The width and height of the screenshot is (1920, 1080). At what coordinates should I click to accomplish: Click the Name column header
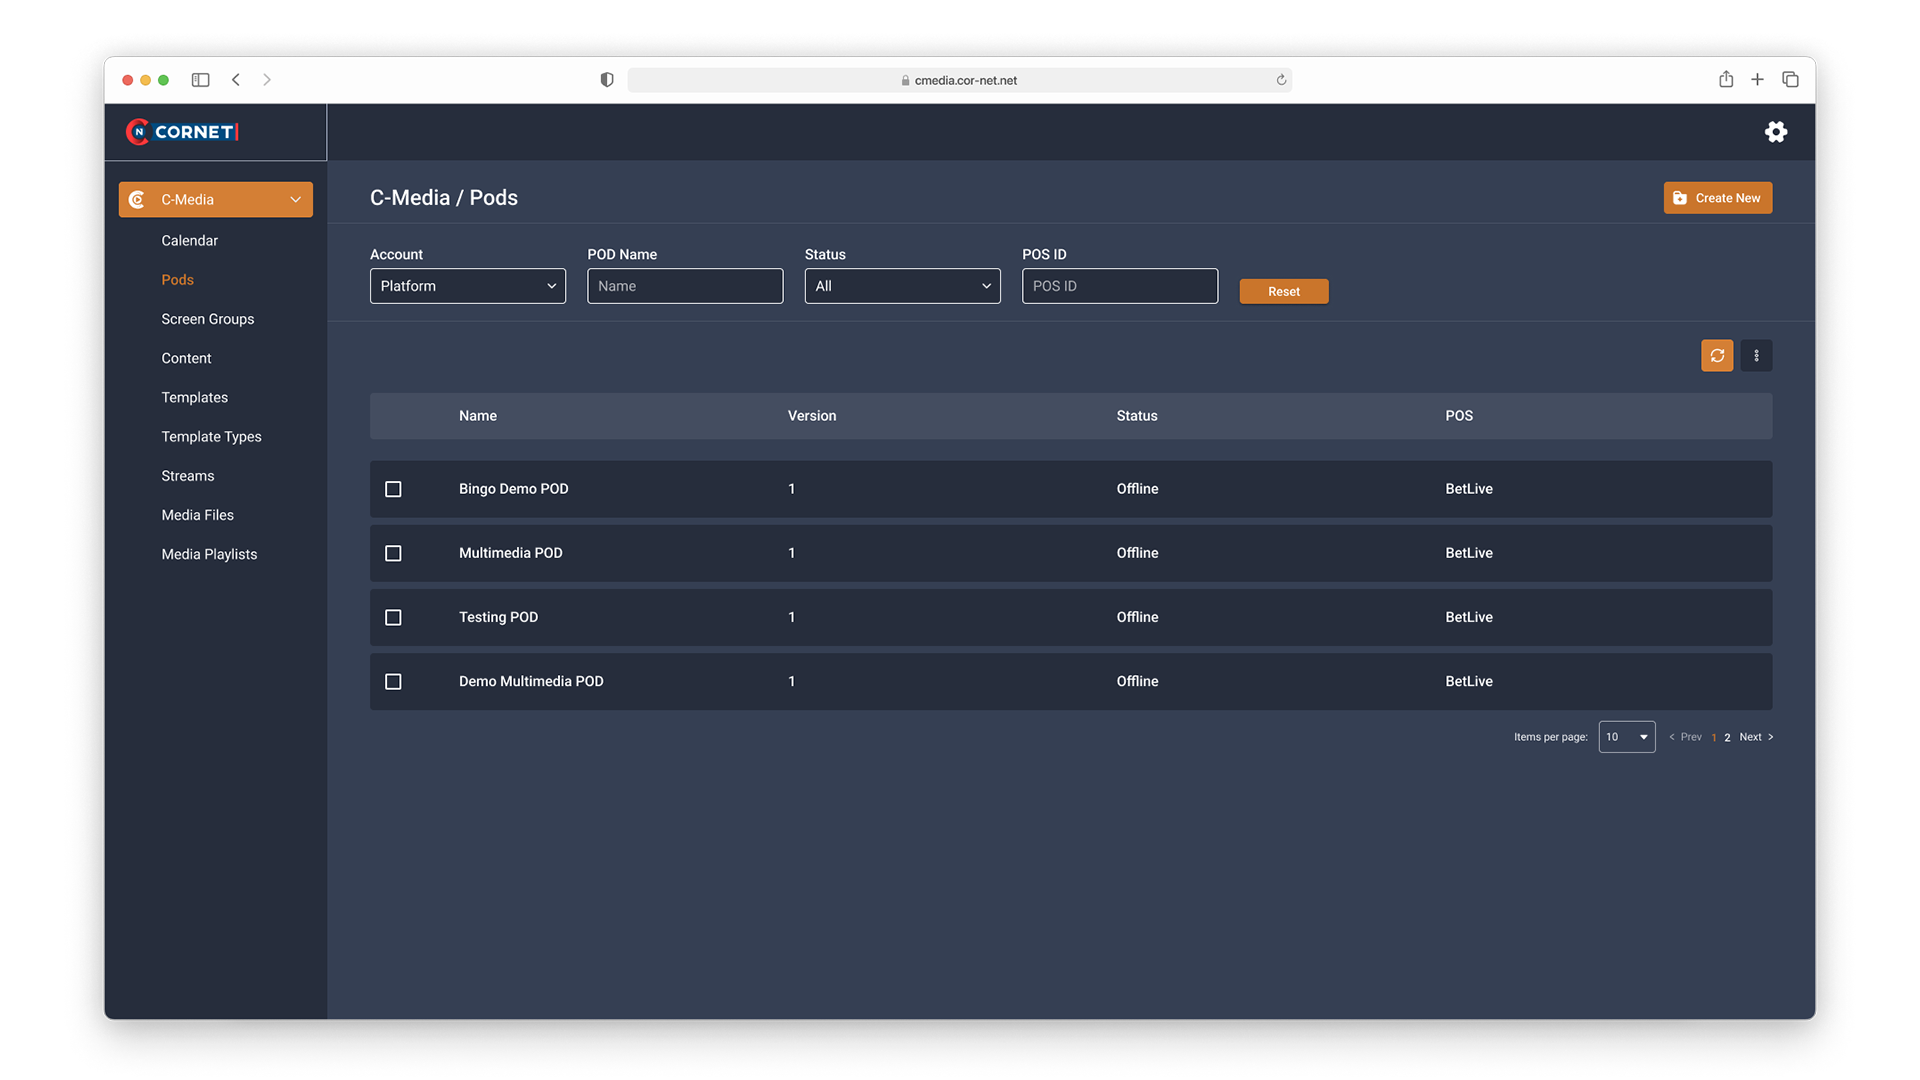point(477,416)
